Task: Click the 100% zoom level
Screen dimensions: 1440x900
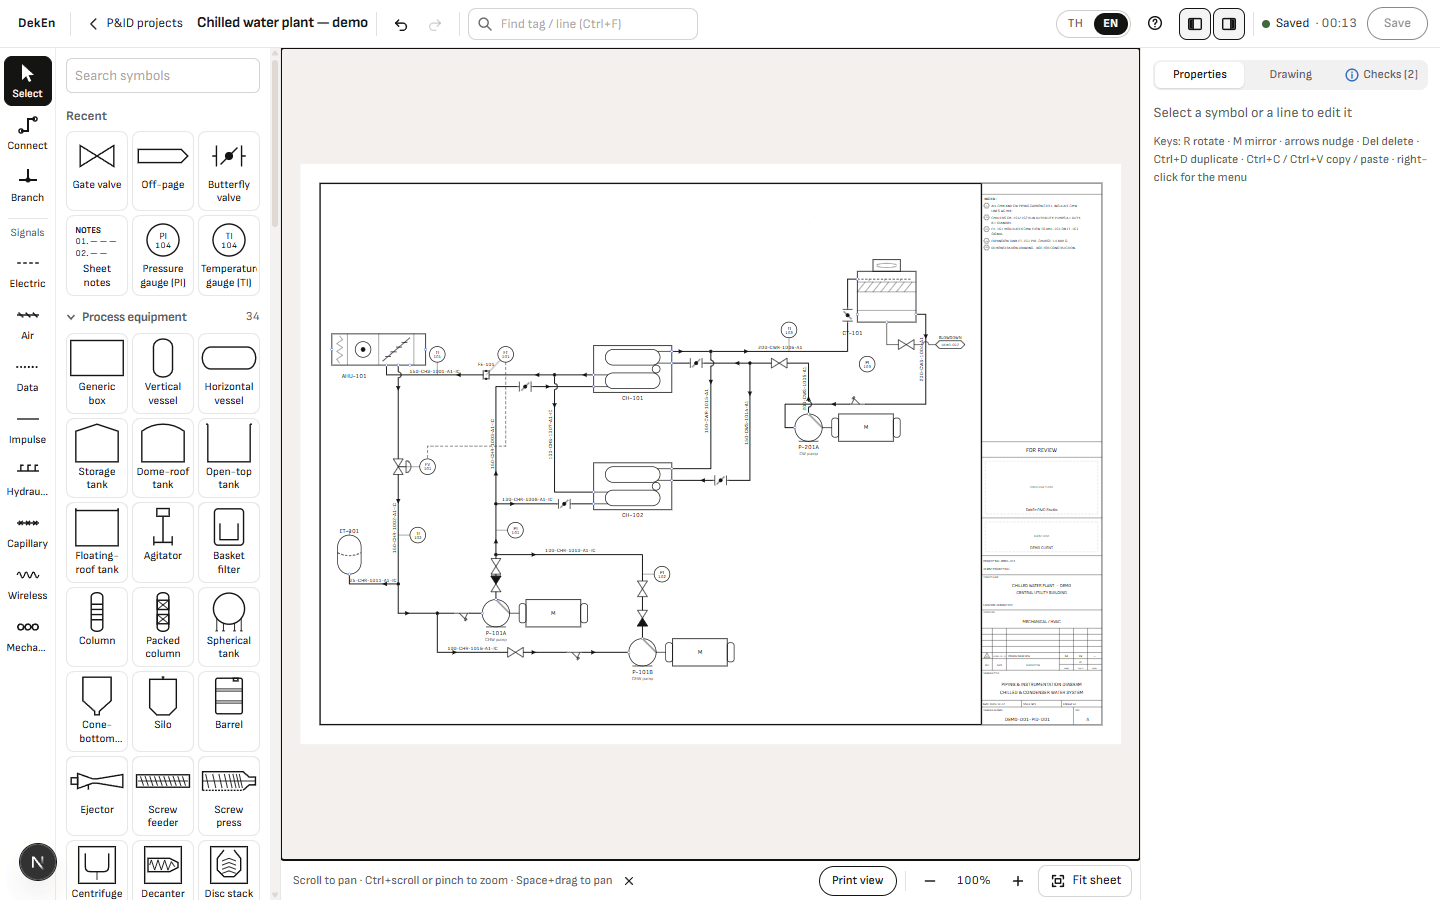Action: click(974, 881)
